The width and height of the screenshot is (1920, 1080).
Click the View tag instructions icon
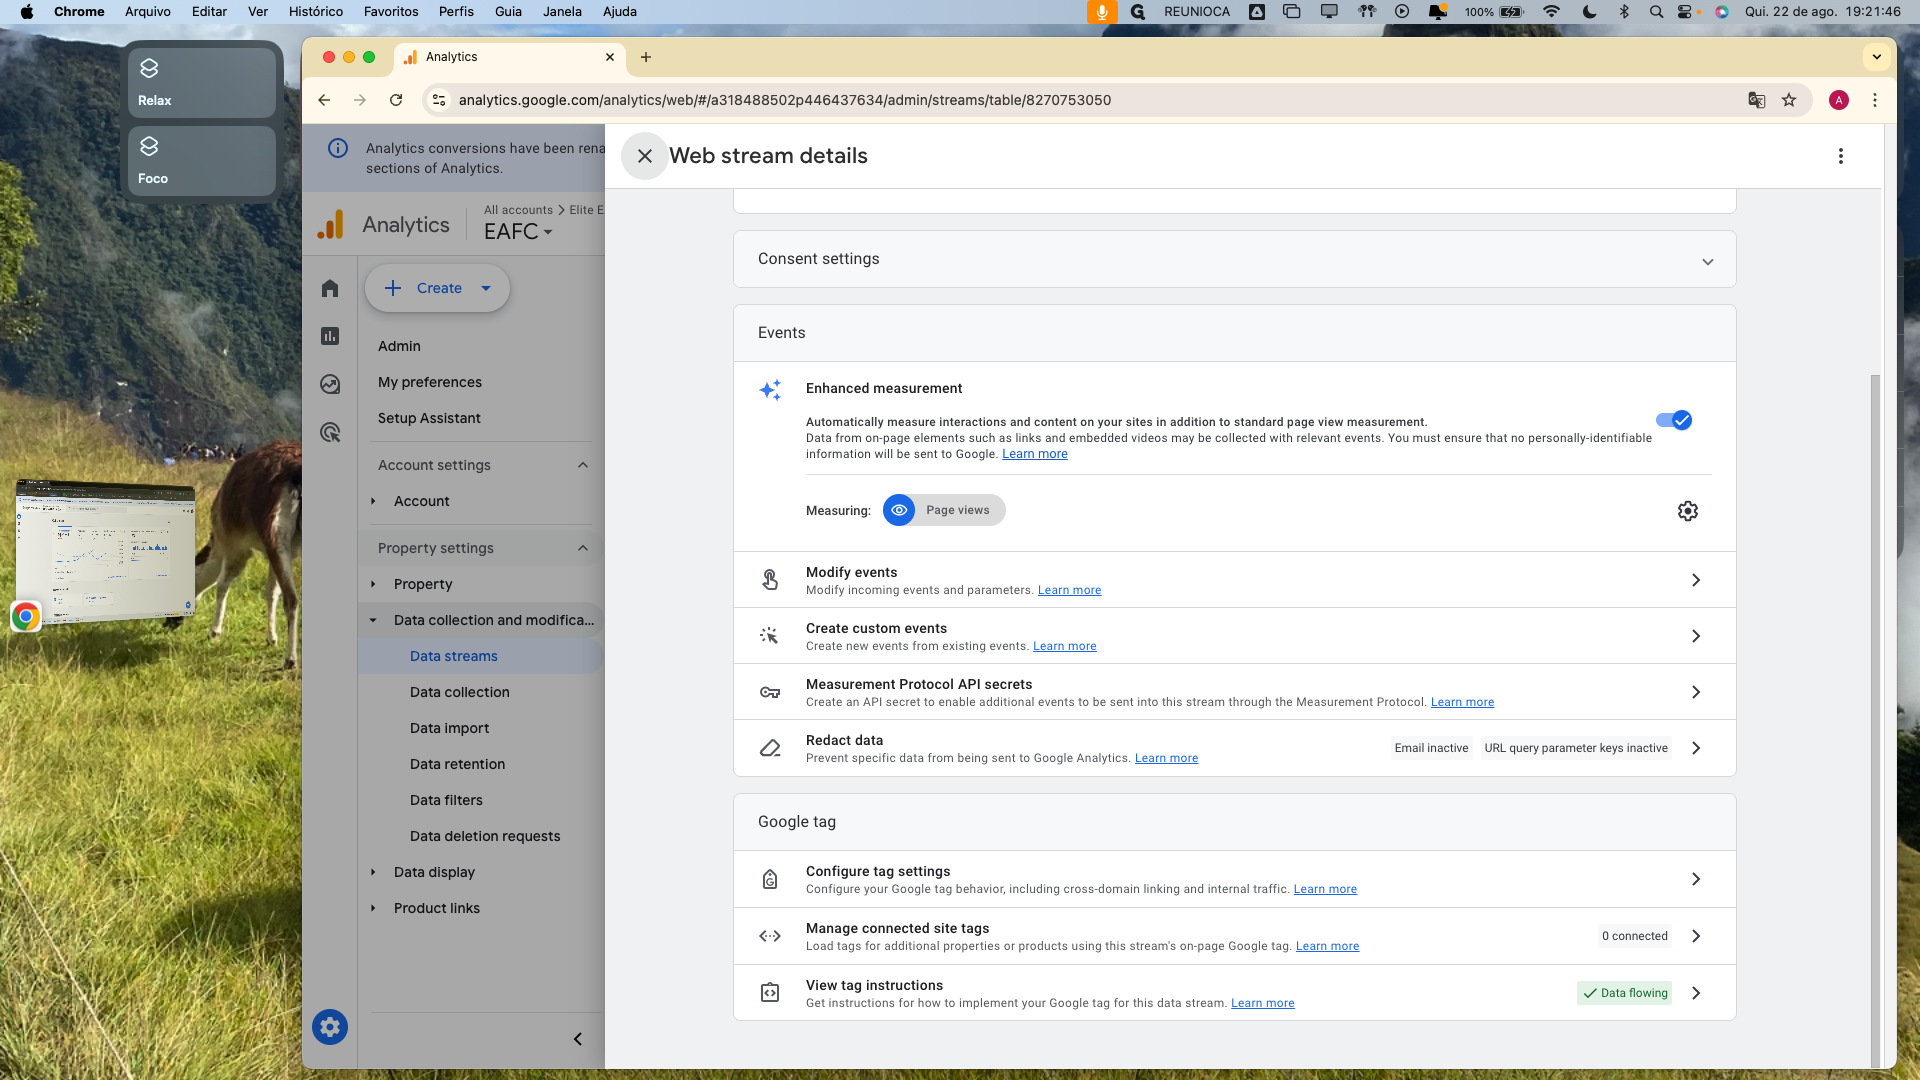tap(770, 993)
